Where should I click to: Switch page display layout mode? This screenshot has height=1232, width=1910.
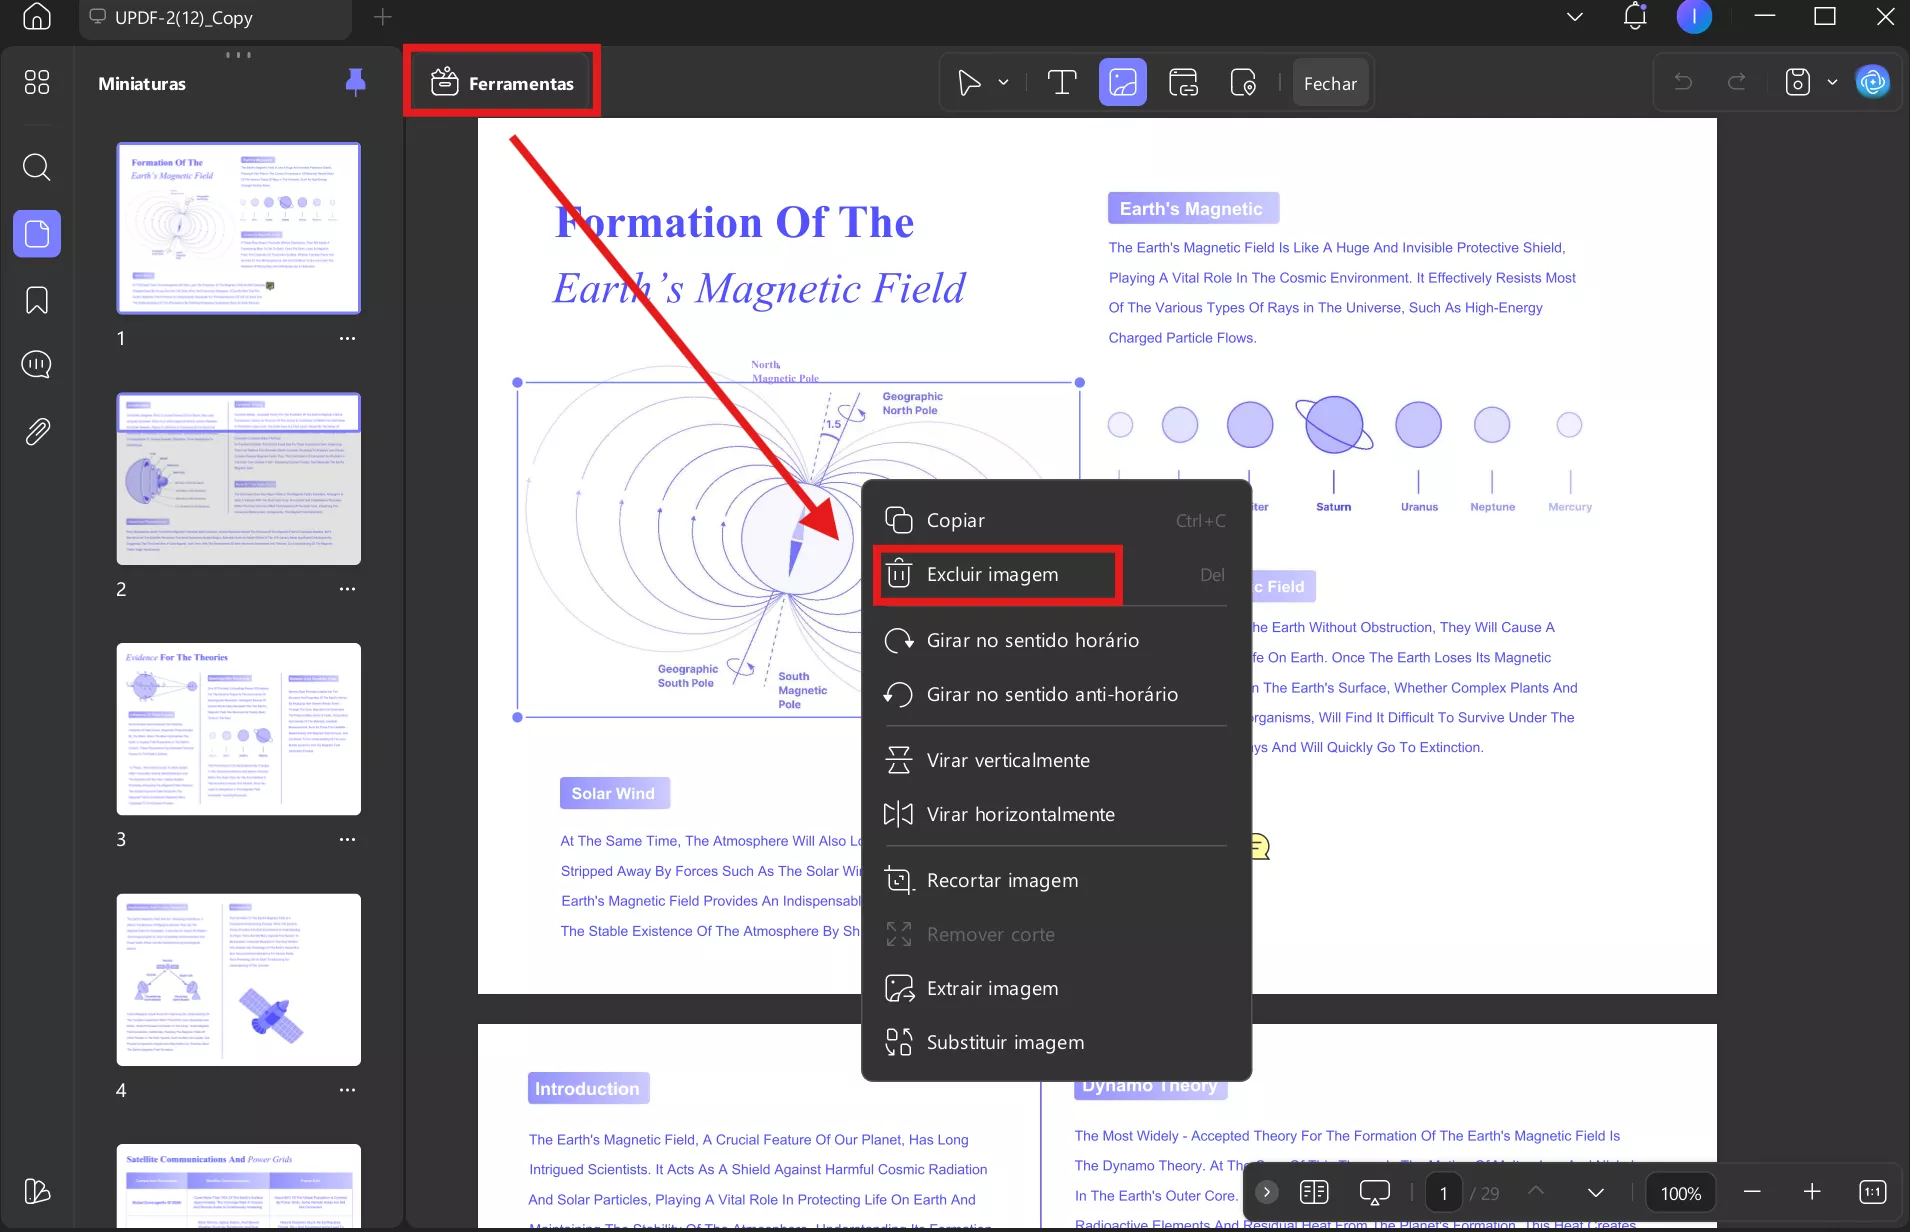1314,1192
